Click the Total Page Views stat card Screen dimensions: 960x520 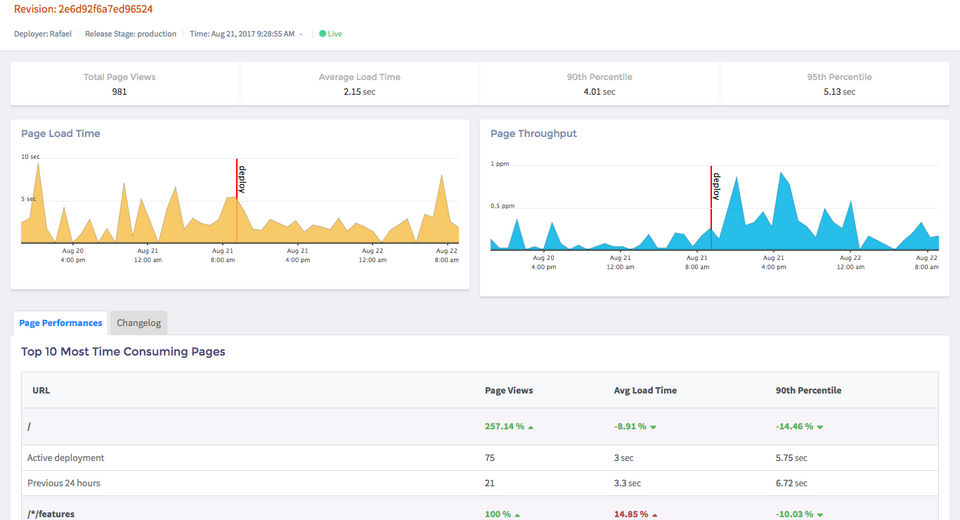coord(120,84)
